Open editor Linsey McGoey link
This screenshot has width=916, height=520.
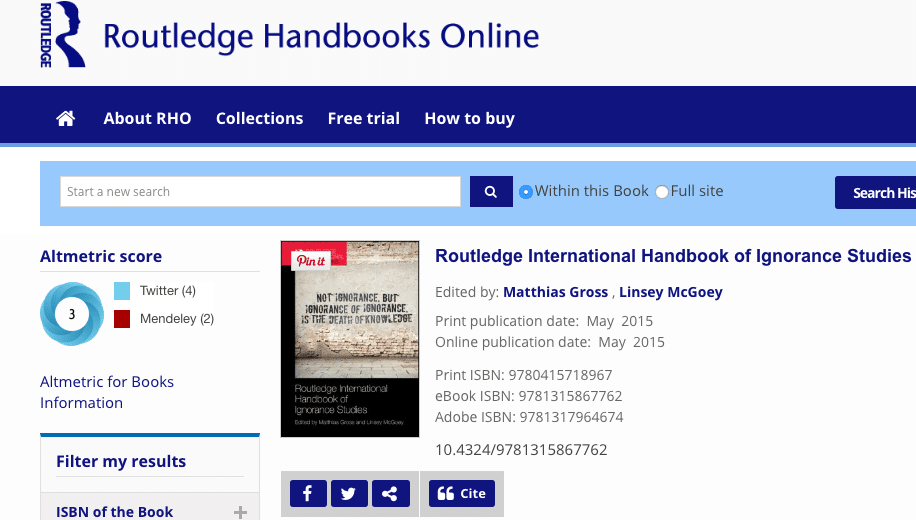coord(671,292)
